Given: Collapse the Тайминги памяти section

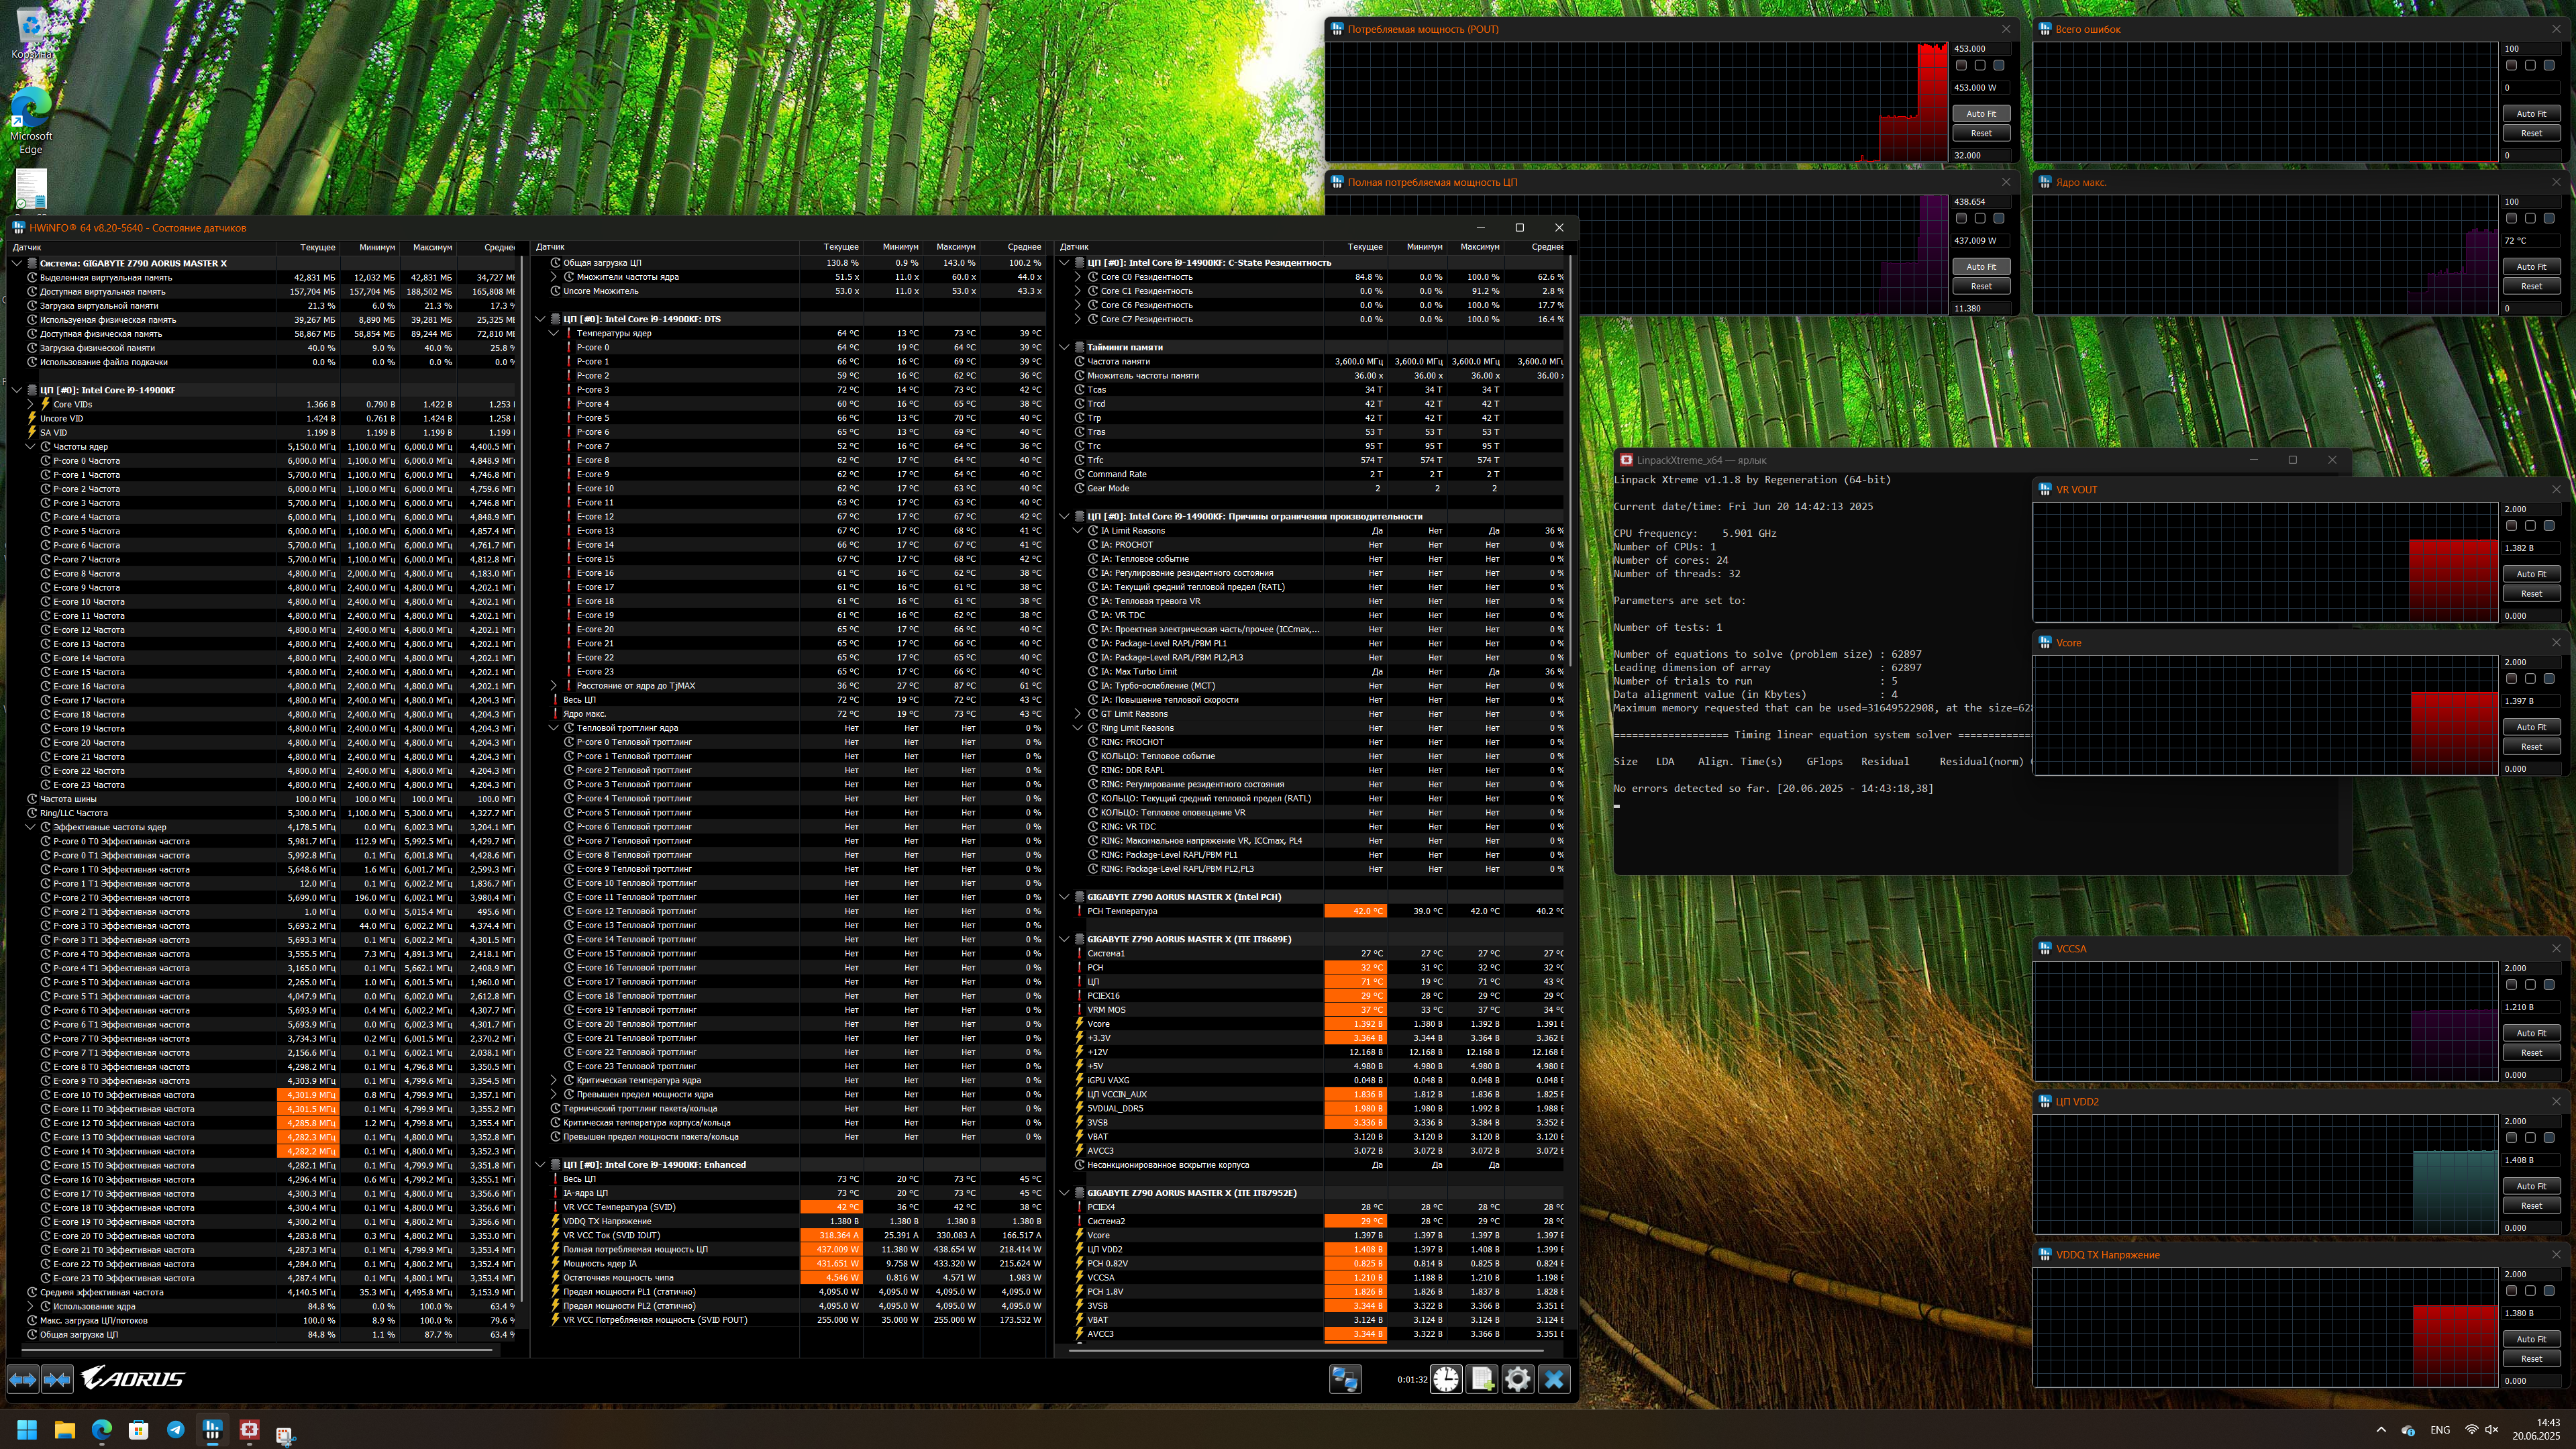Looking at the screenshot, I should [1065, 347].
